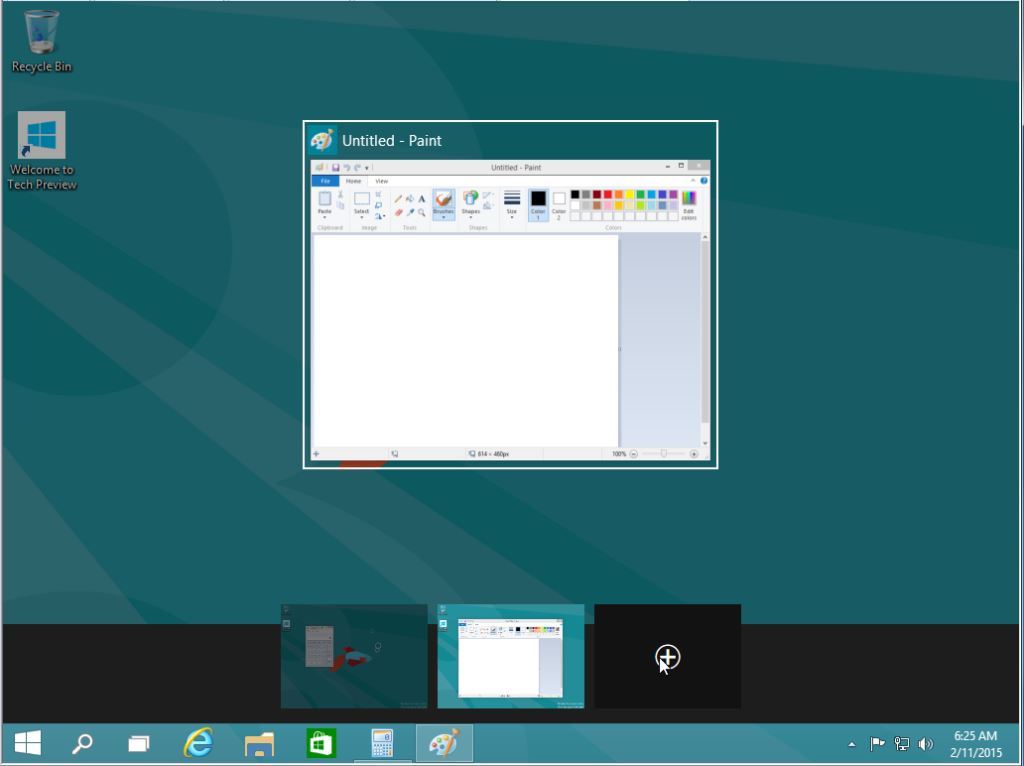The height and width of the screenshot is (766, 1024).
Task: Open the Size dropdown in Paint
Action: click(512, 204)
